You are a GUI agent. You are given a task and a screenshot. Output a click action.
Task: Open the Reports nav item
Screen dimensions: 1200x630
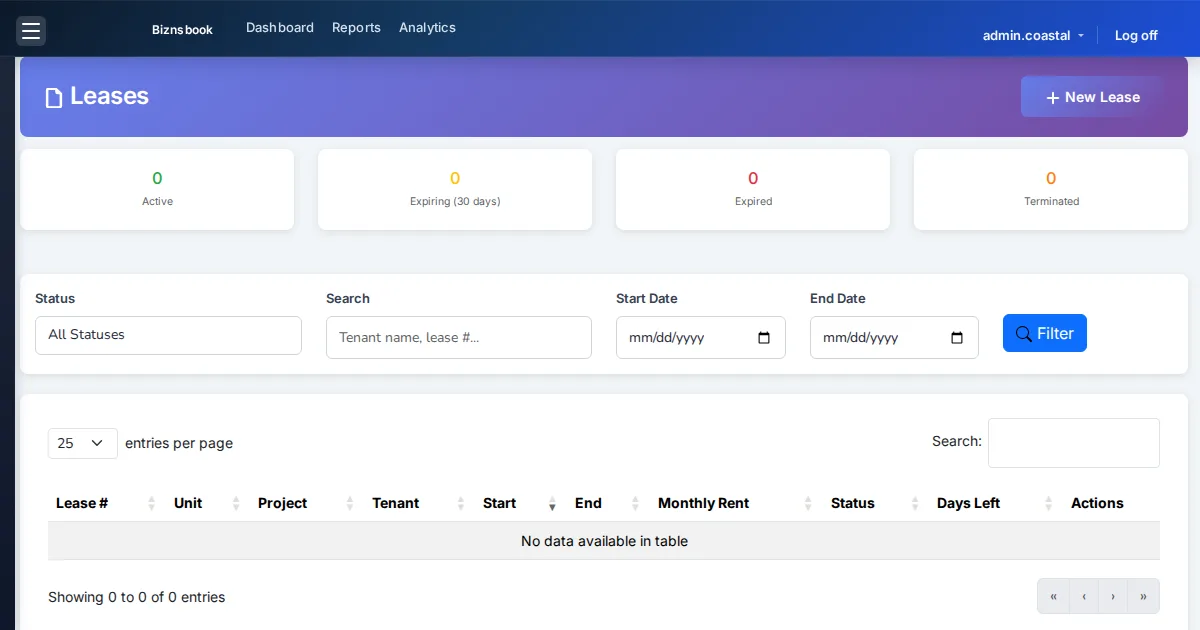356,28
